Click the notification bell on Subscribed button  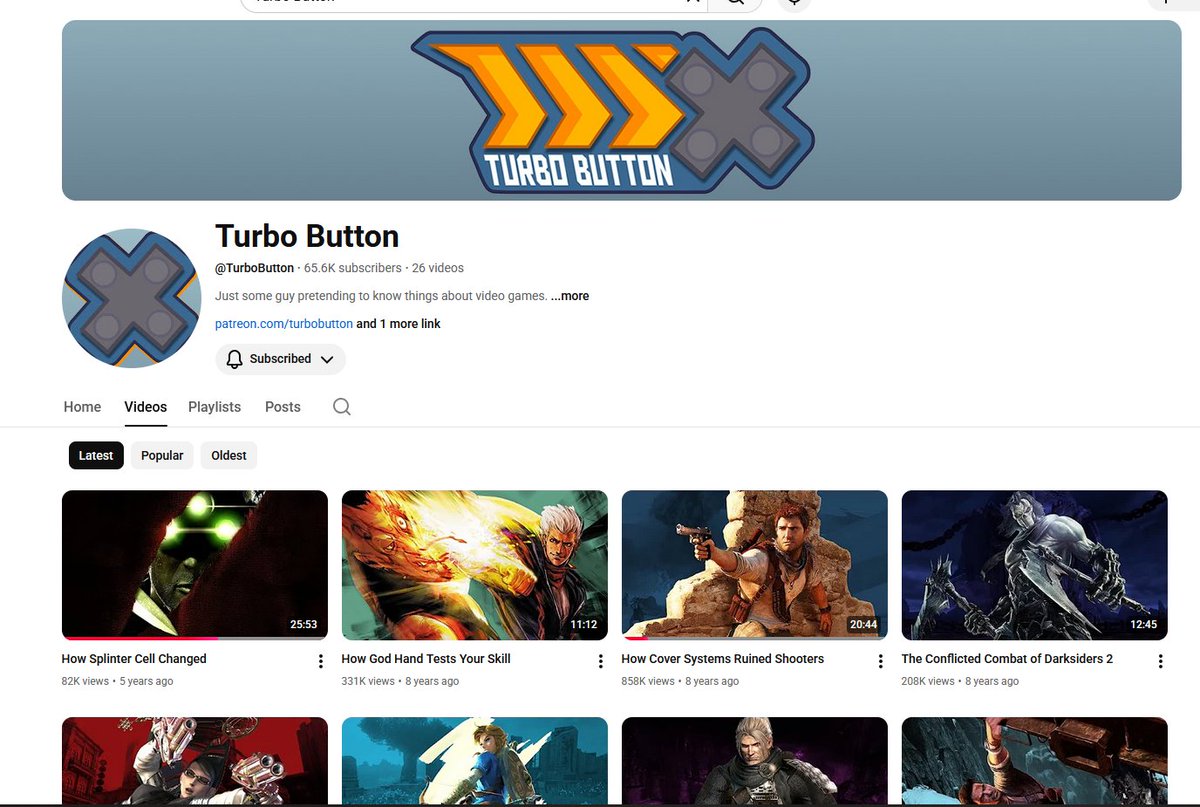(235, 359)
